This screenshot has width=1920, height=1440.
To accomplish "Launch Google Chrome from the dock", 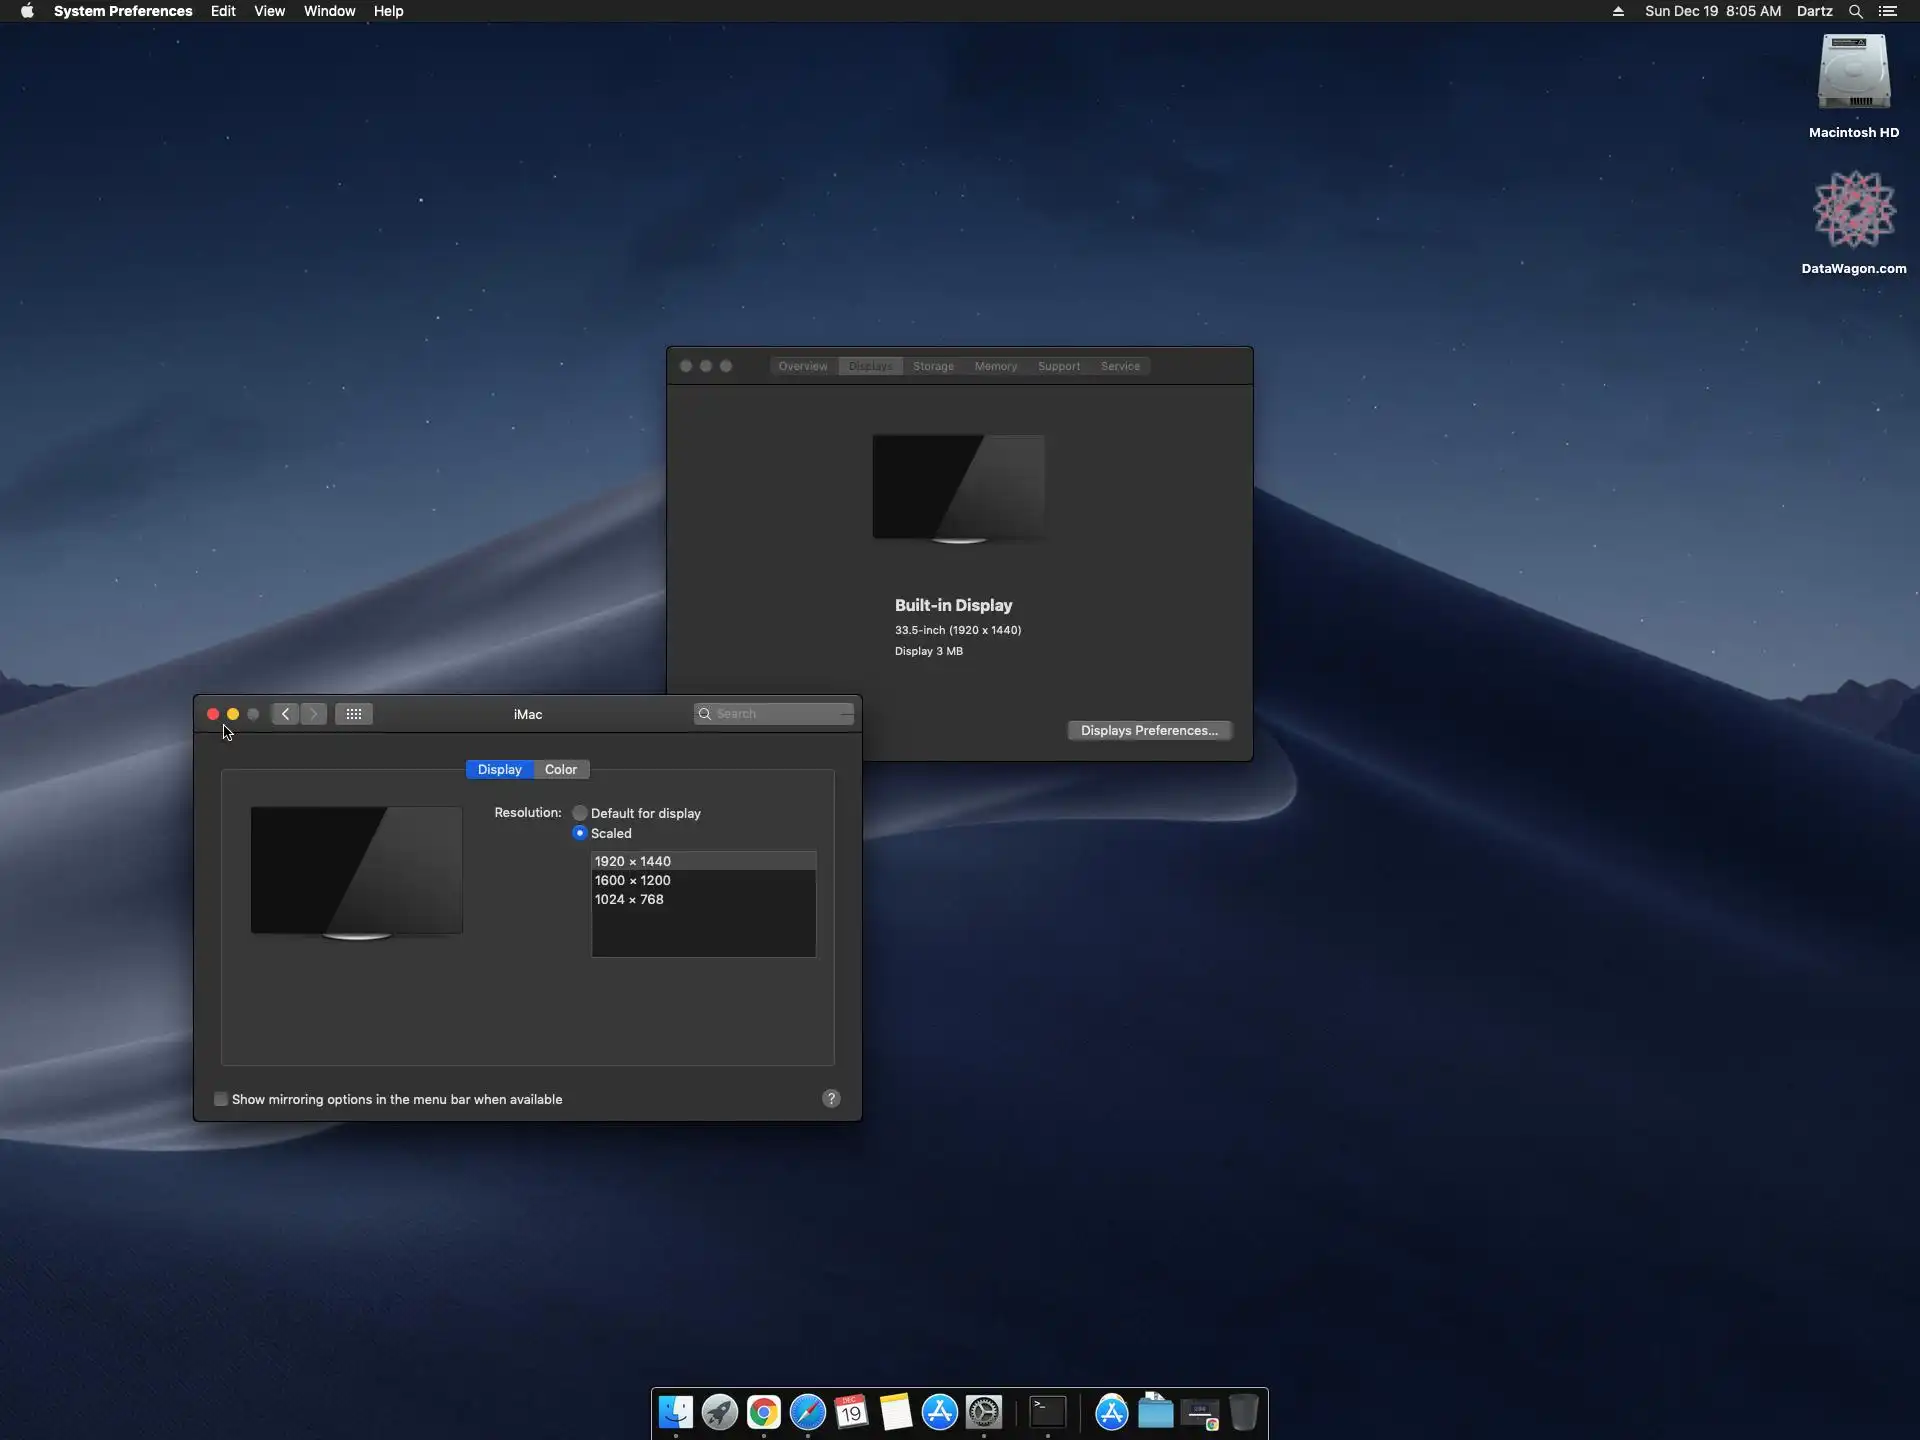I will pyautogui.click(x=764, y=1412).
